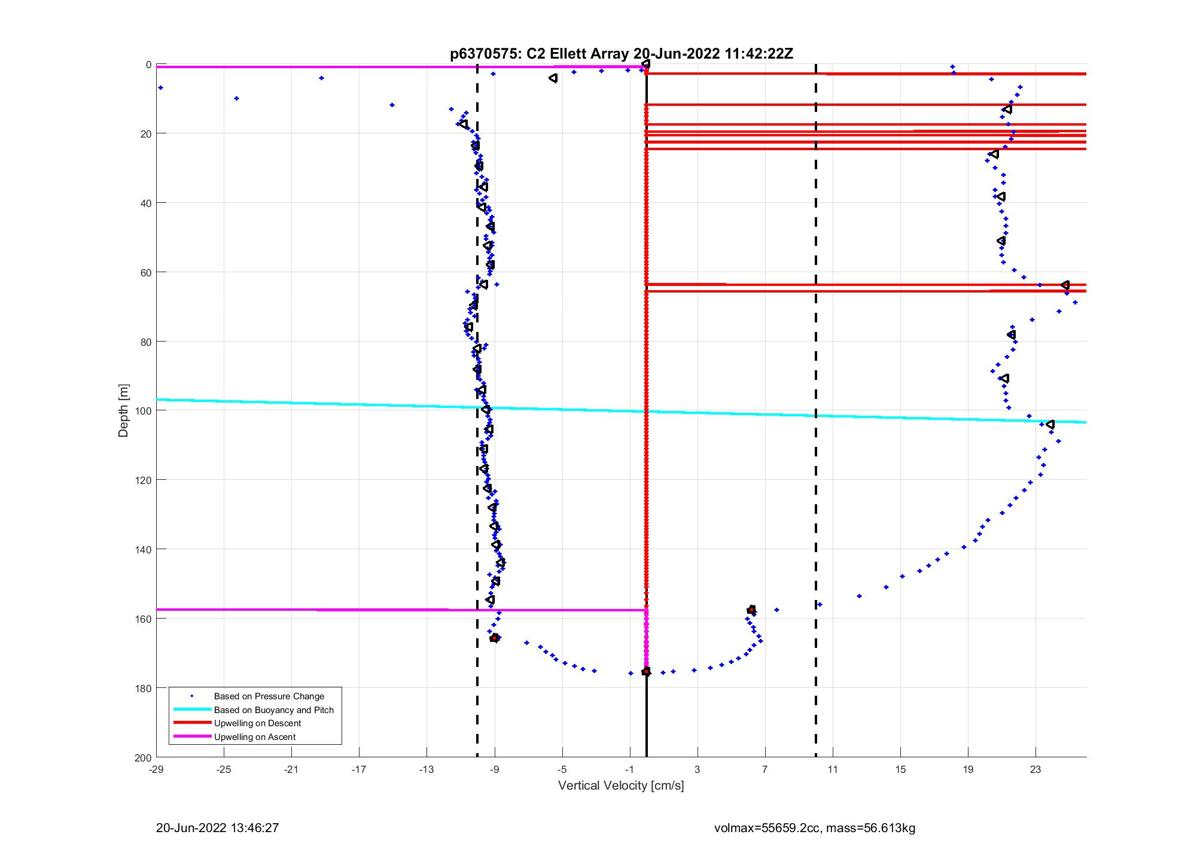
Task: Pick the magenta line sample in legend
Action: coord(190,737)
